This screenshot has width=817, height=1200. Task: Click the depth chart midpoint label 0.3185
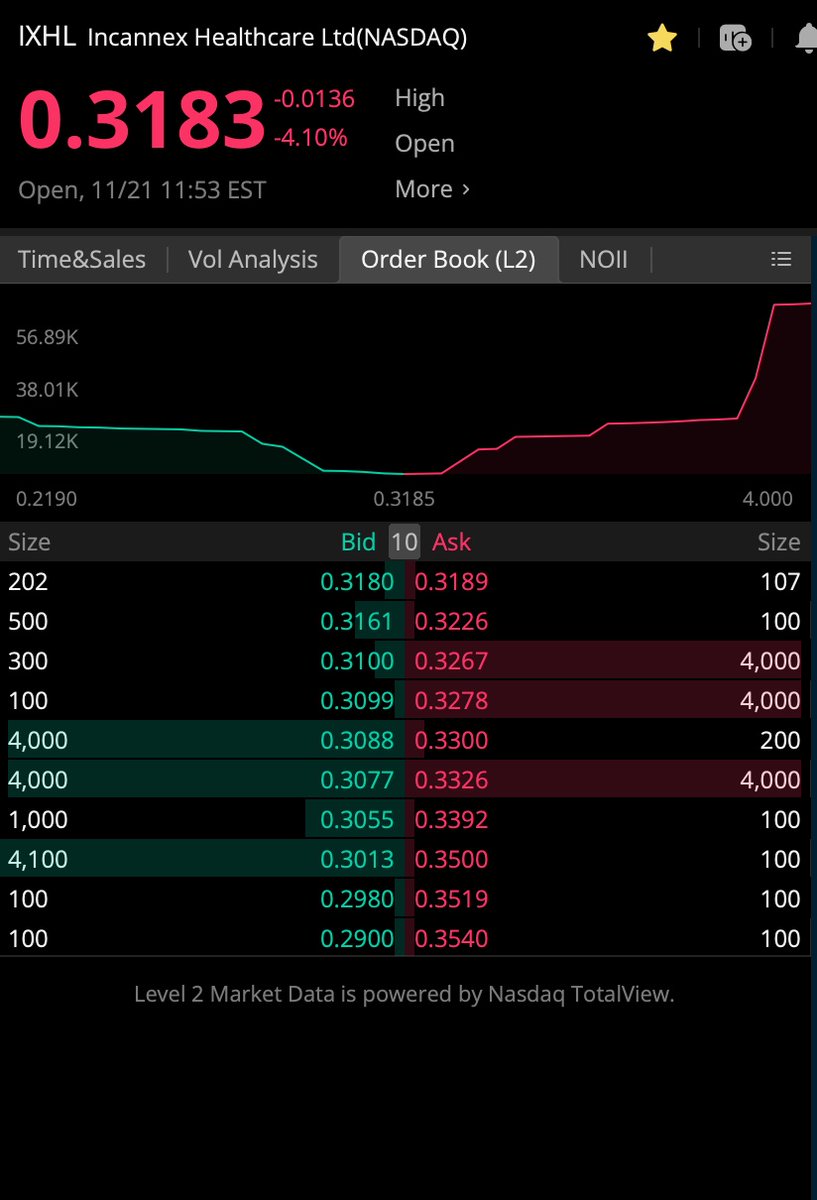click(404, 498)
